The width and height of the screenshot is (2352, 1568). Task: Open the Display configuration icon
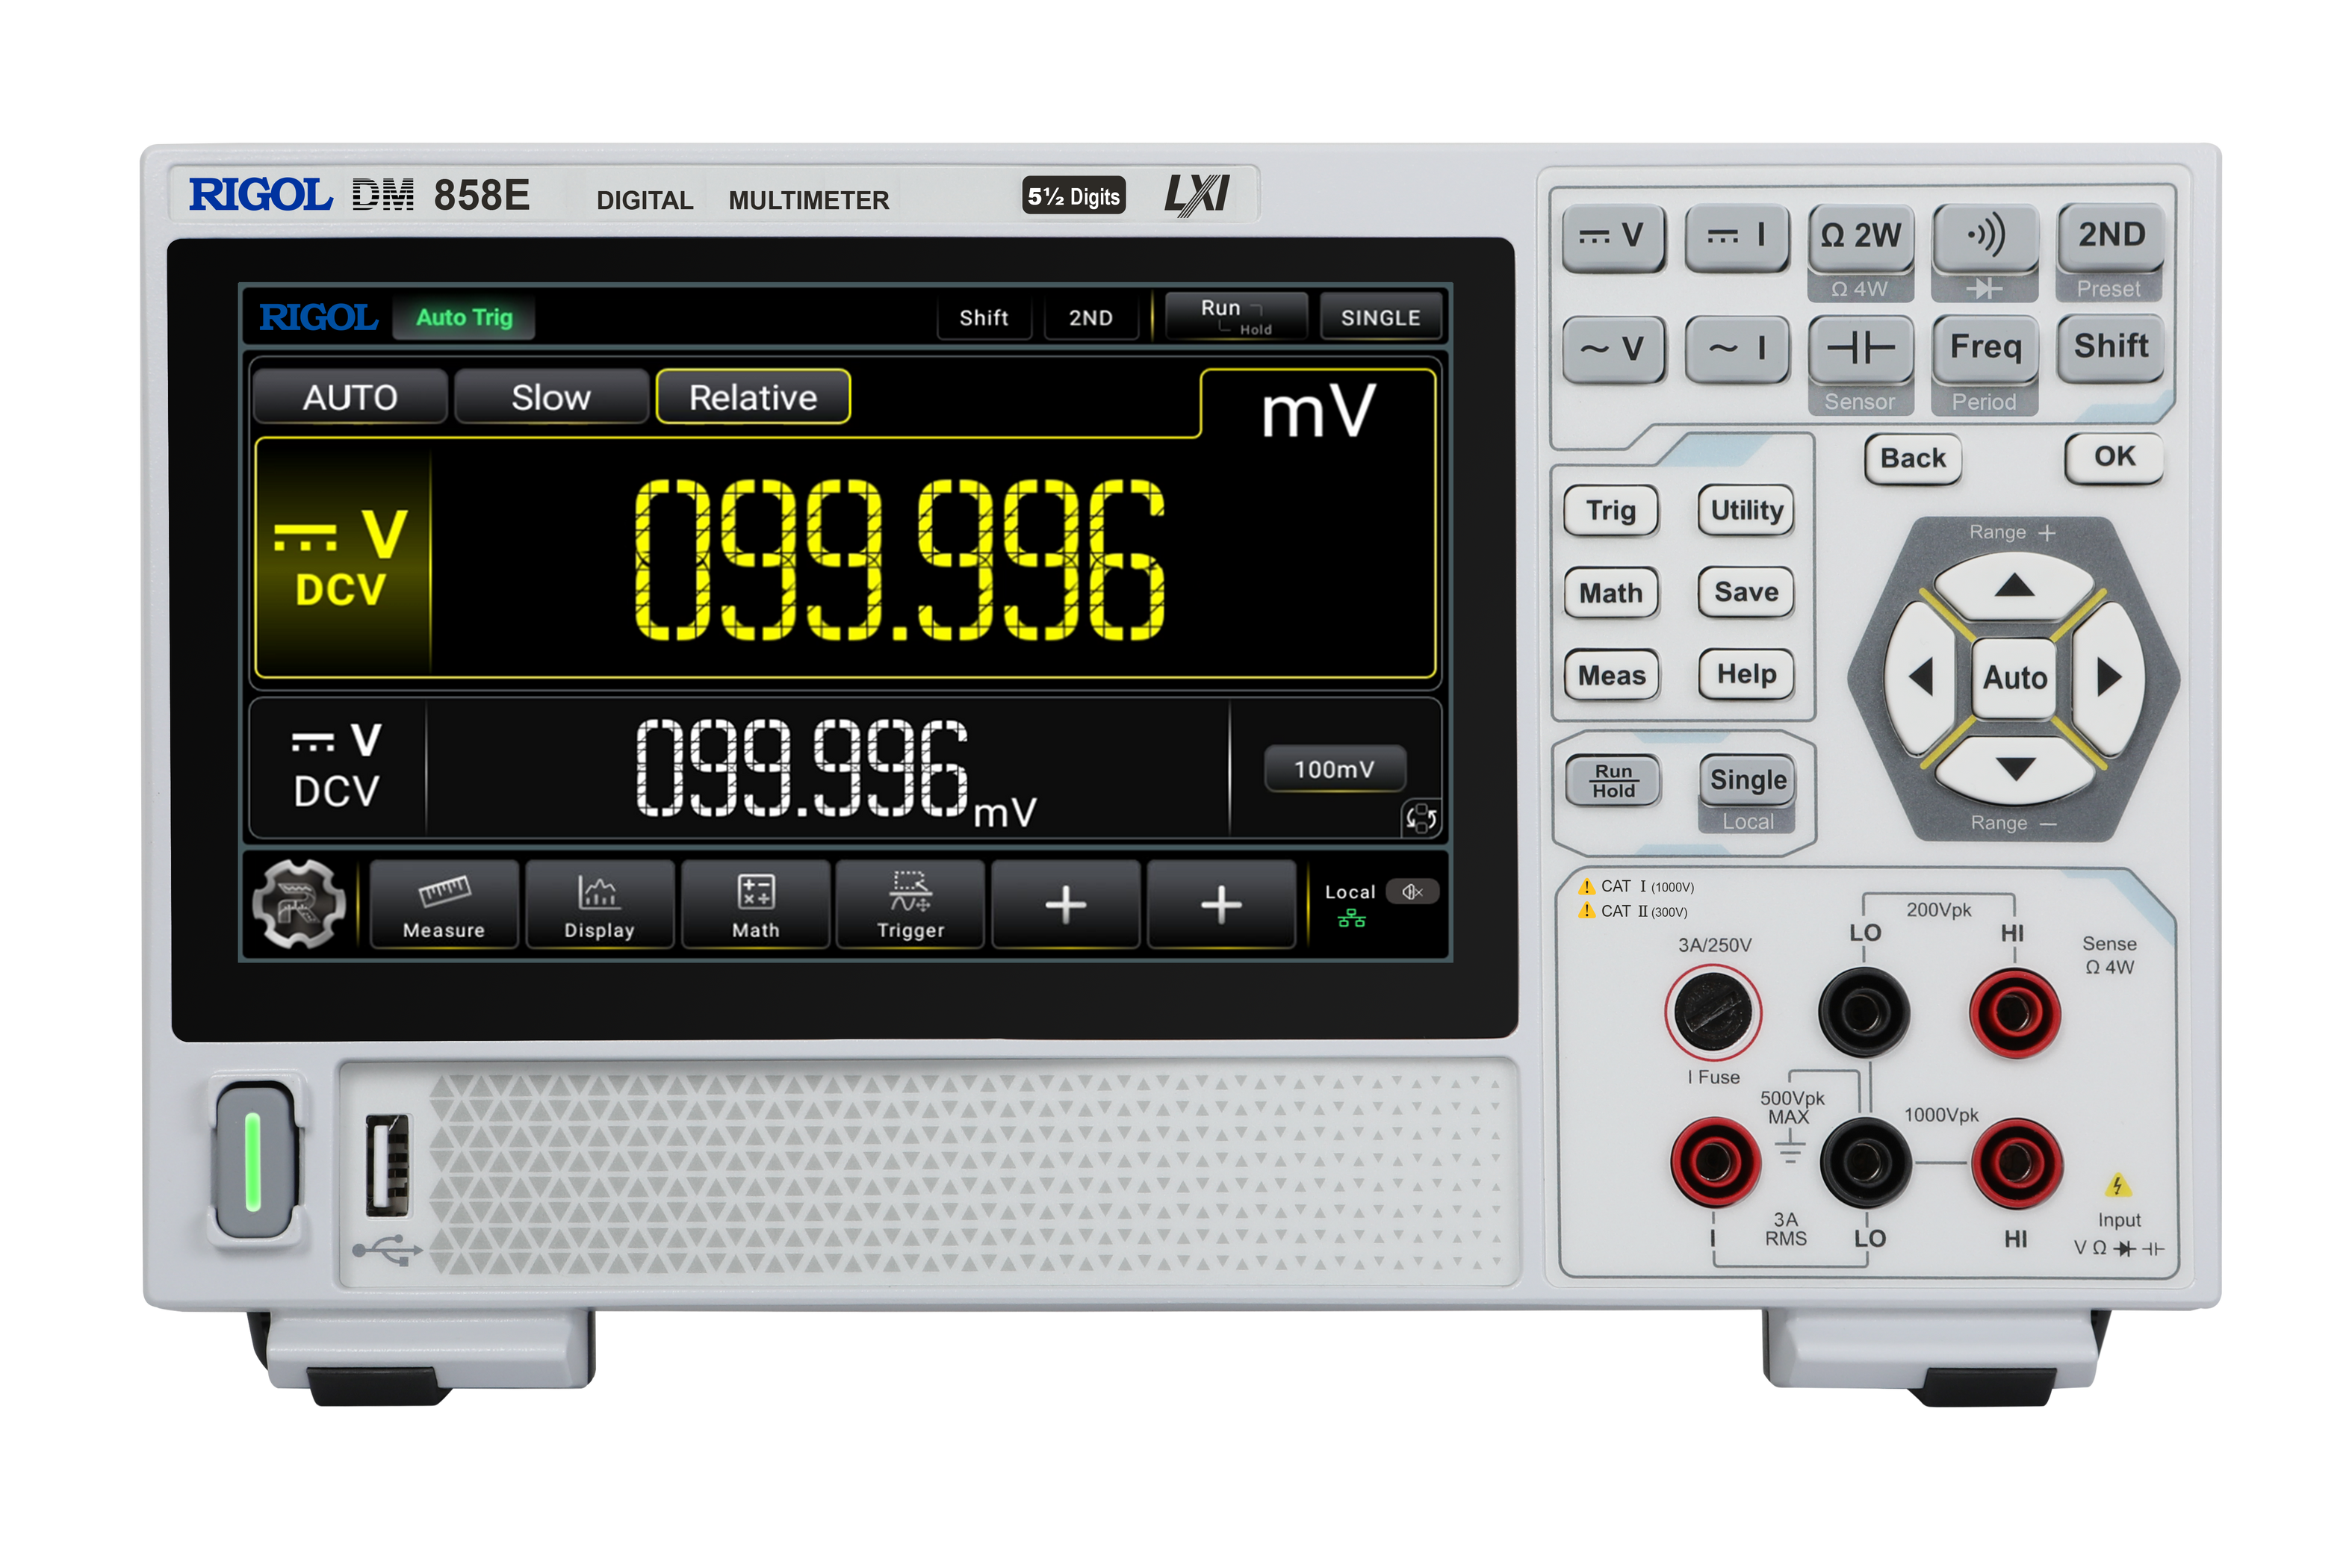pyautogui.click(x=599, y=905)
